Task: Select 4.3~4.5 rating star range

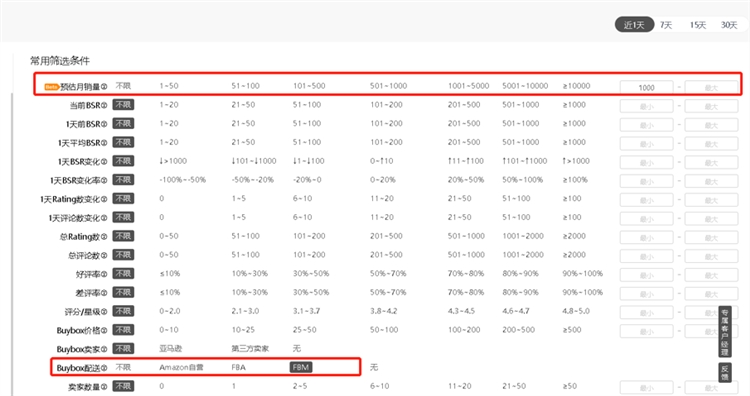Action: pos(461,311)
